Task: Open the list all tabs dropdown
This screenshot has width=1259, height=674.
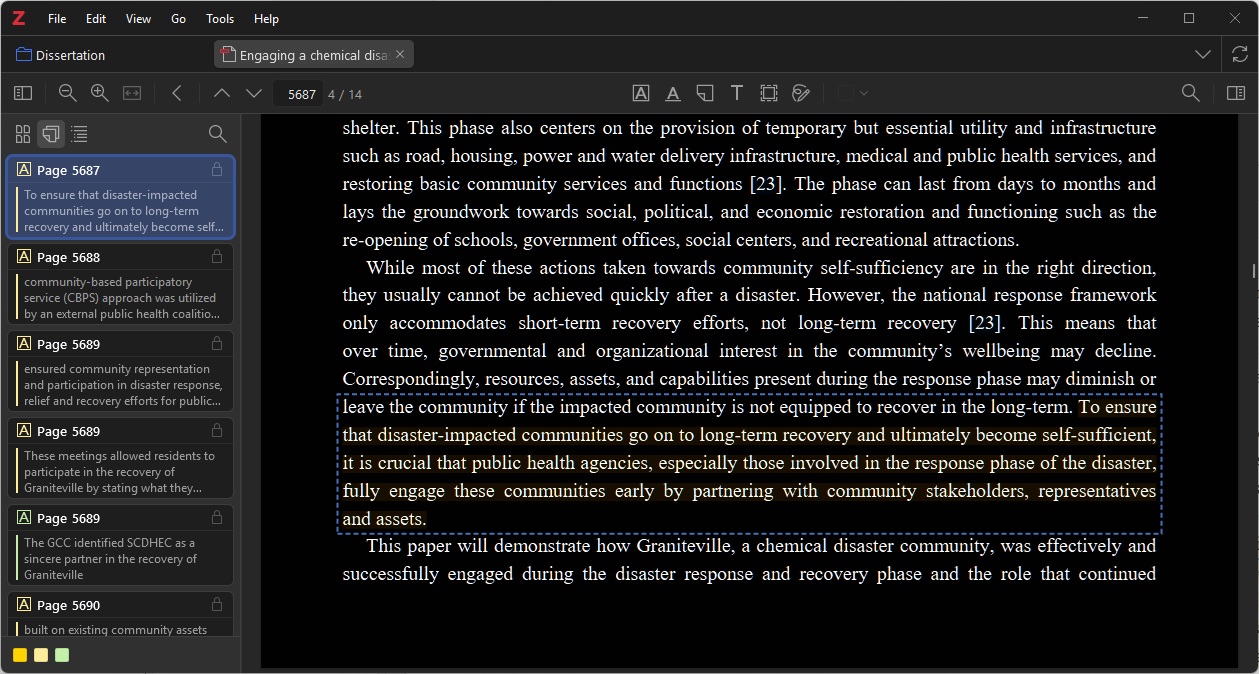Action: [1203, 54]
